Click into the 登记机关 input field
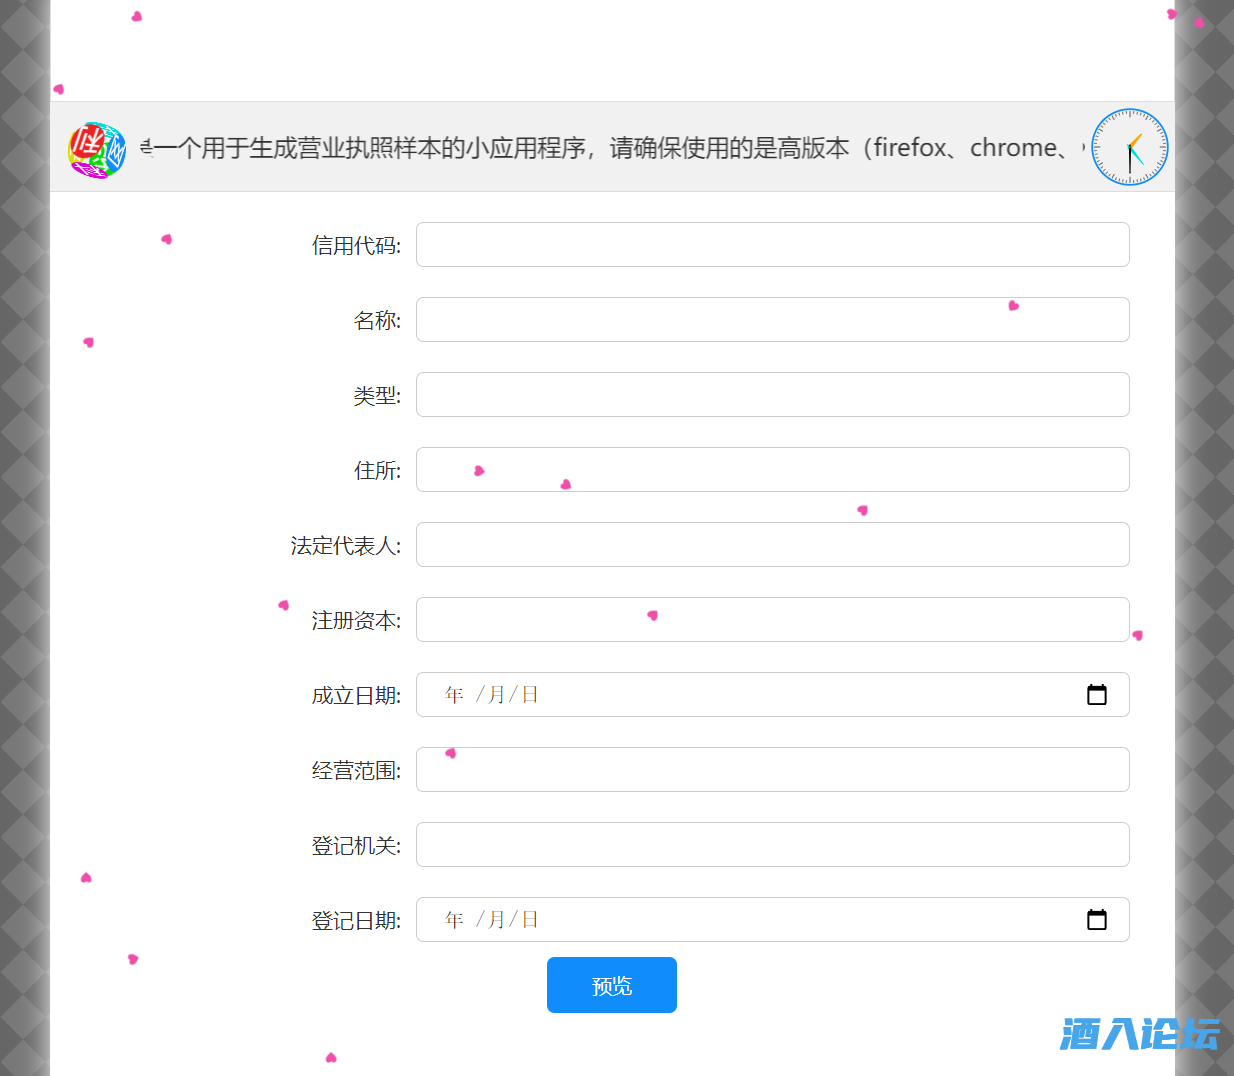Screen dimensions: 1234x1076 (772, 845)
